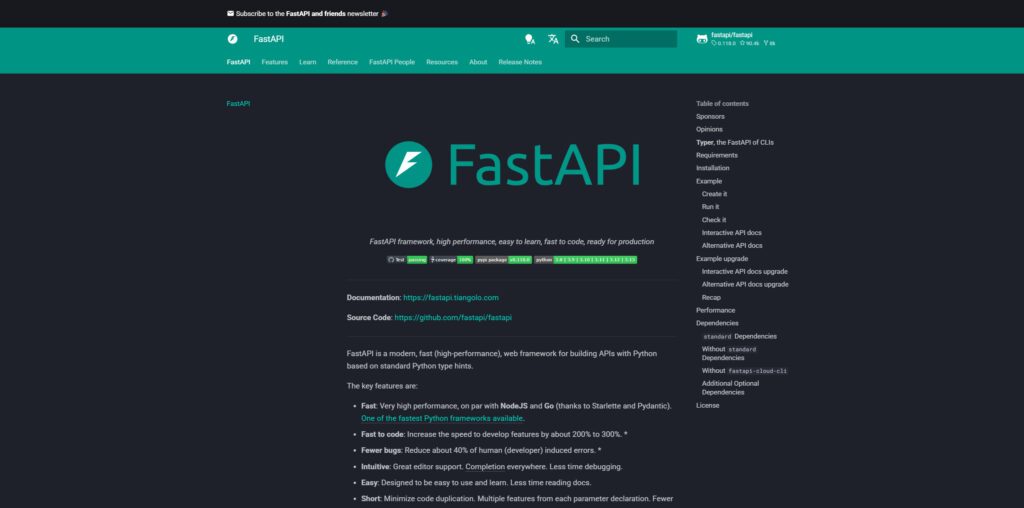Click the magnifying glass search icon
Image resolution: width=1024 pixels, height=508 pixels.
[x=575, y=39]
